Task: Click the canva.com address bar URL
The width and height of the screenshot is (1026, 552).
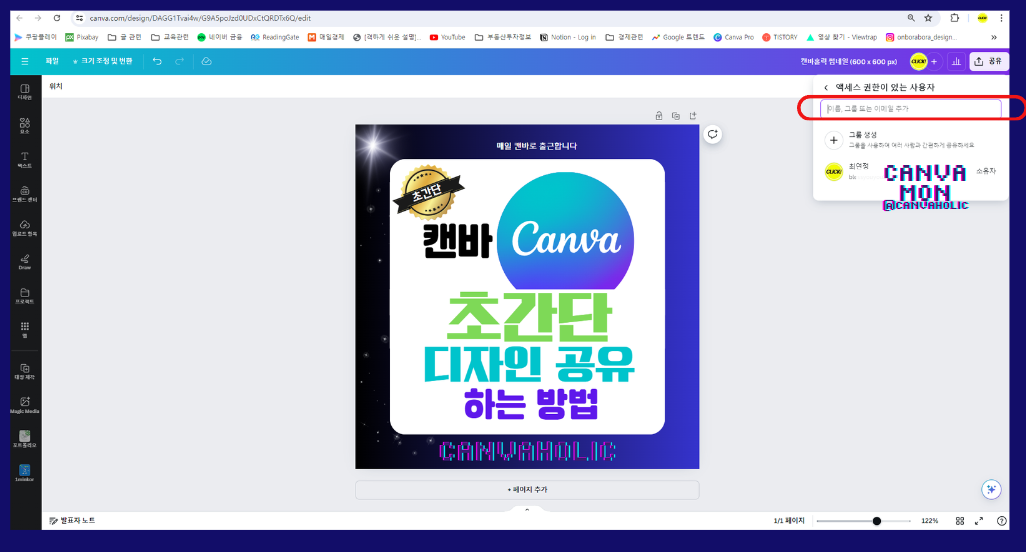Action: pyautogui.click(x=200, y=18)
